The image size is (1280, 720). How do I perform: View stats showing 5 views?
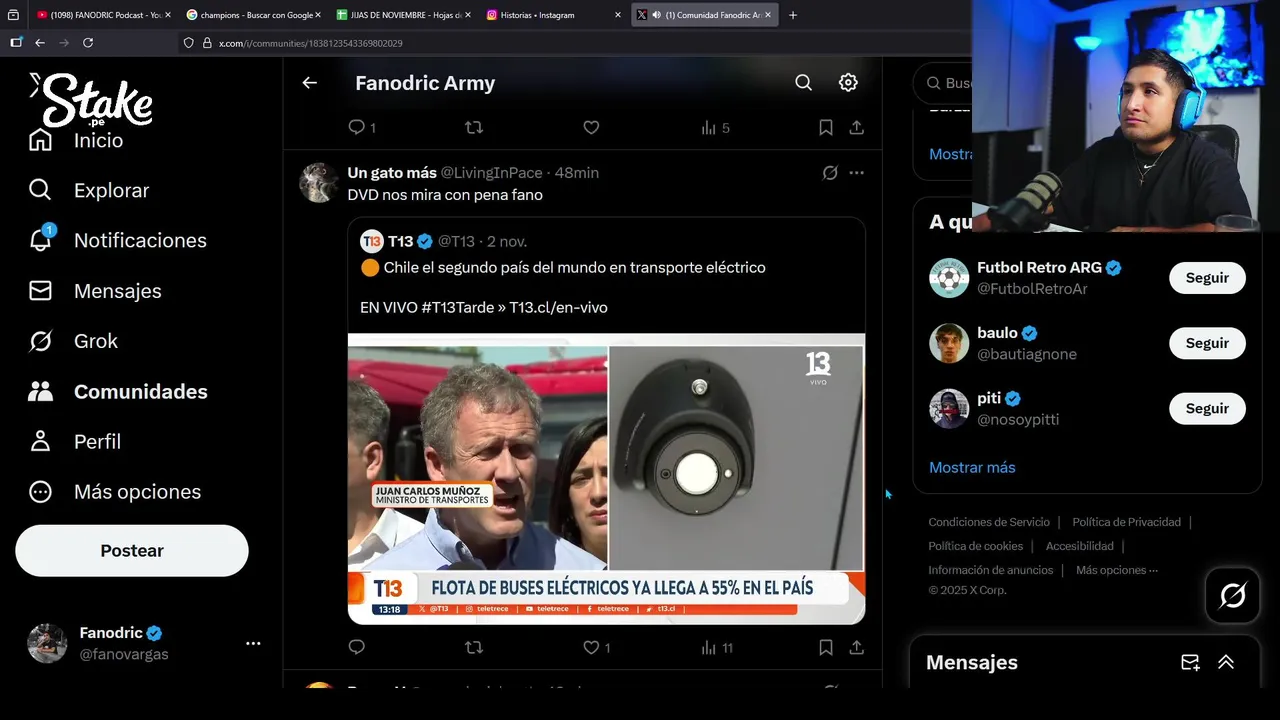715,127
